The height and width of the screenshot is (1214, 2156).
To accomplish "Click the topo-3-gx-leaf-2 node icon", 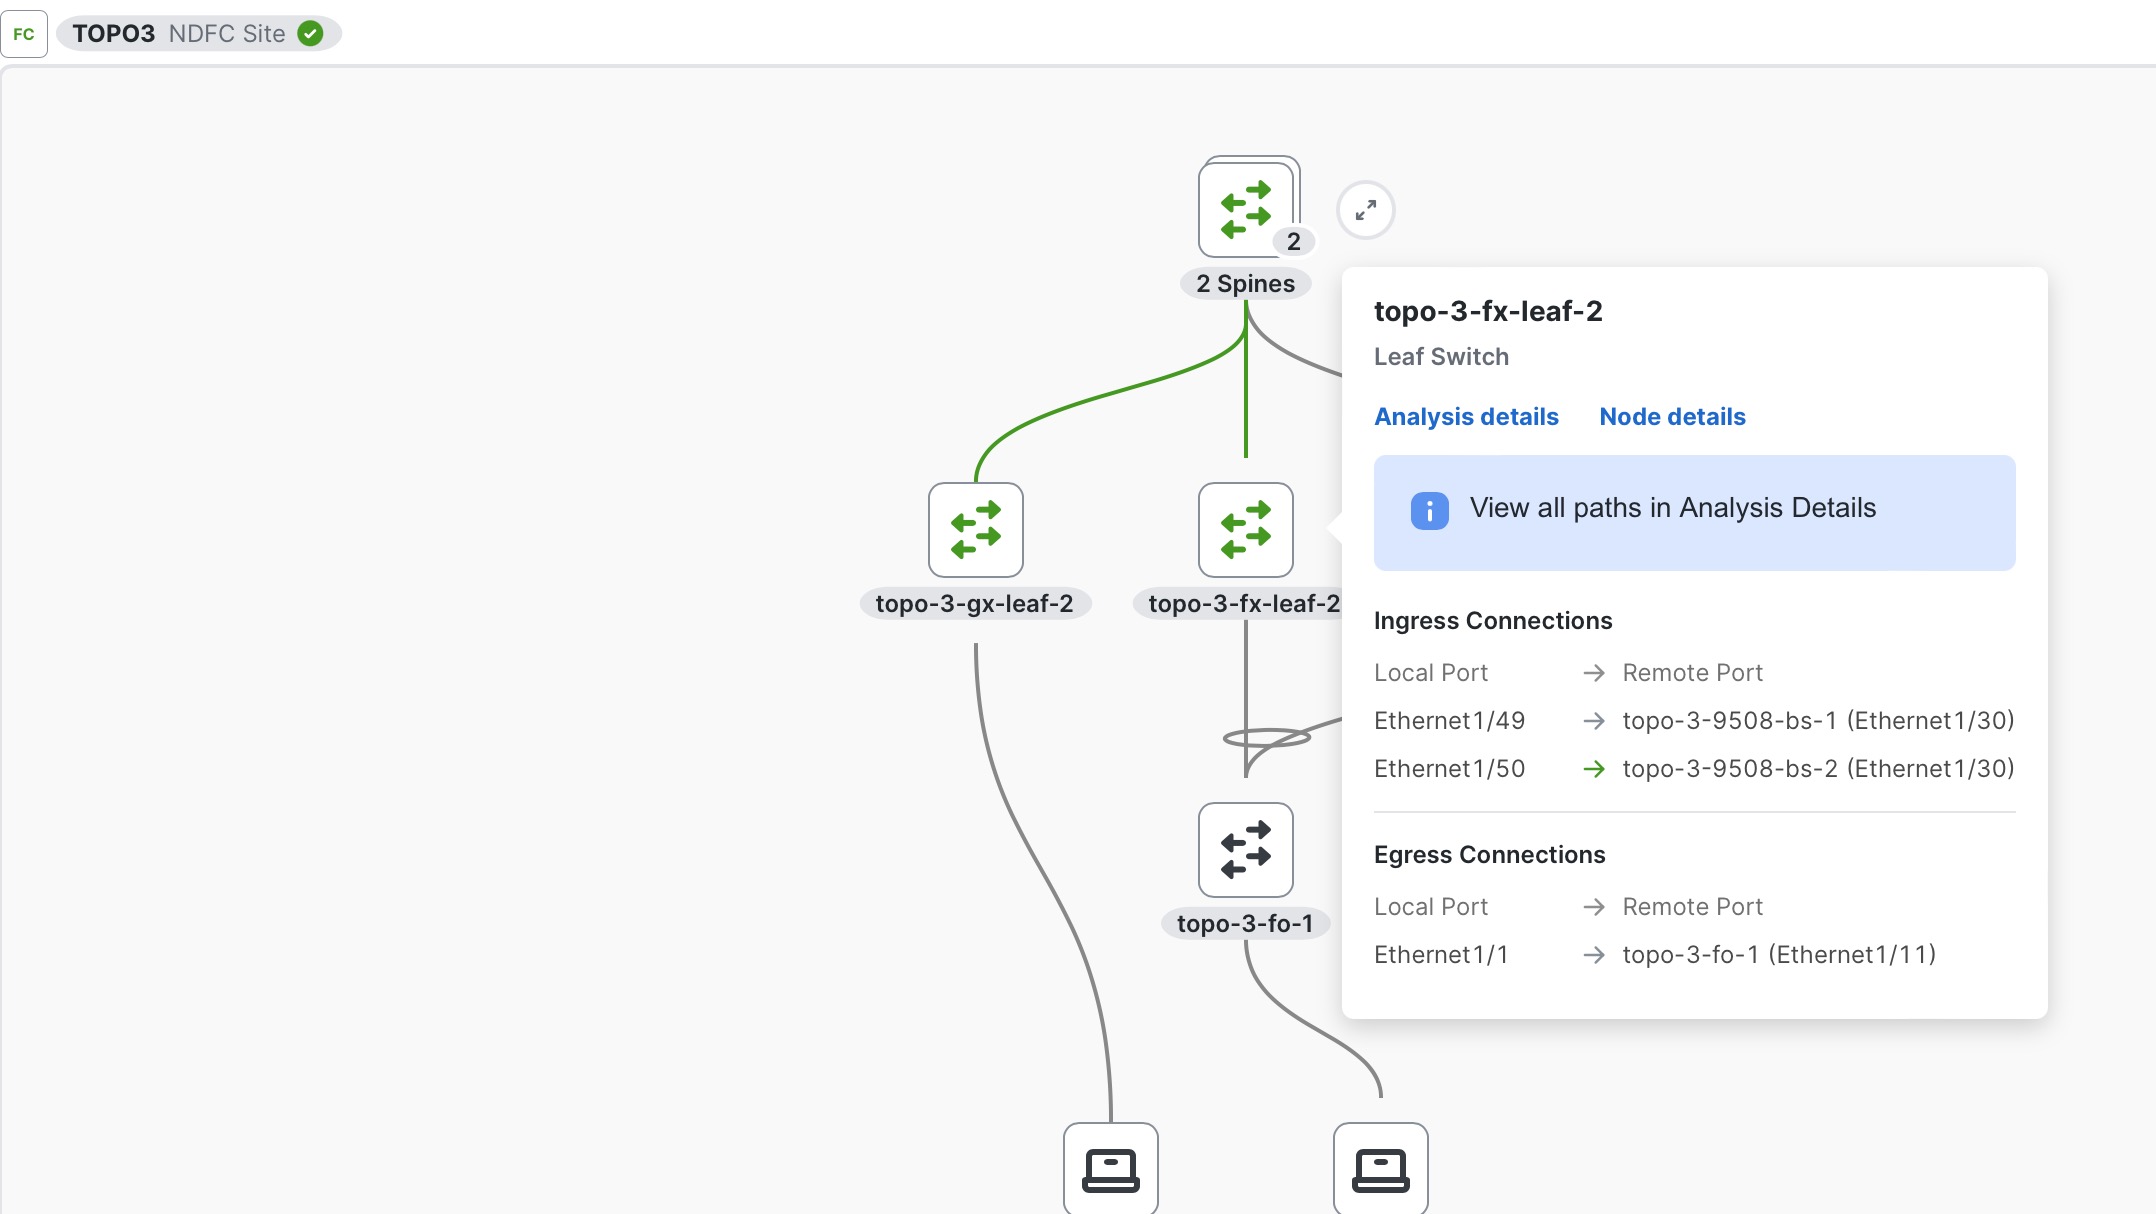I will (x=976, y=529).
